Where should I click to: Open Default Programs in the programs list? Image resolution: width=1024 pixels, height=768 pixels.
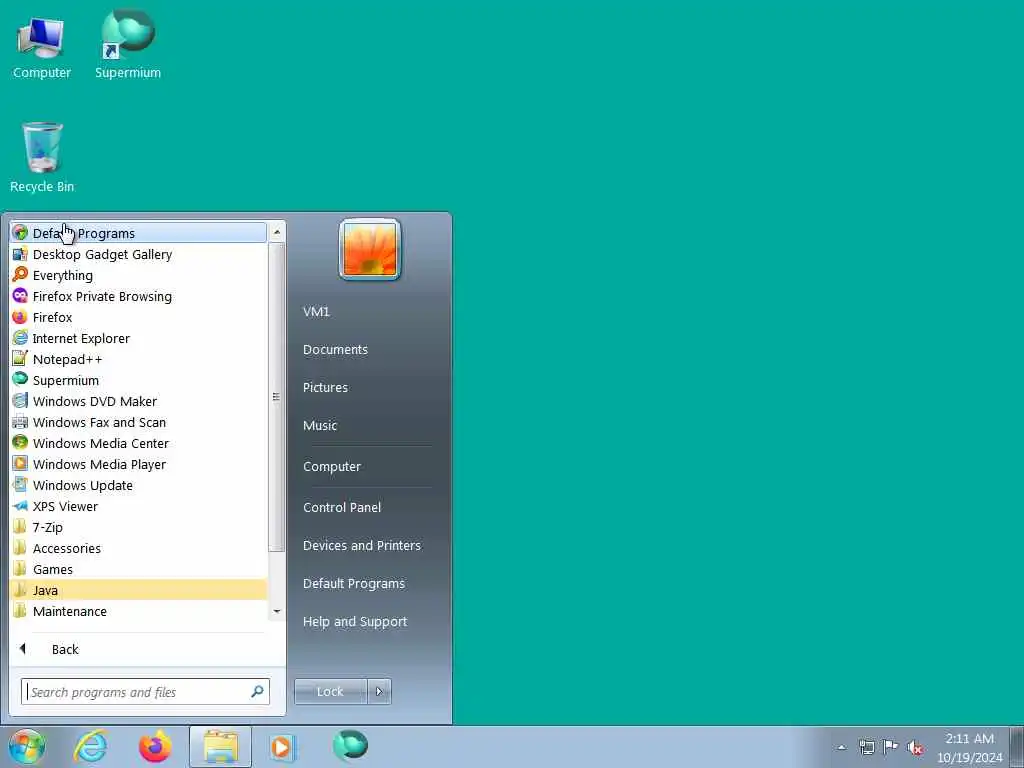[x=138, y=233]
